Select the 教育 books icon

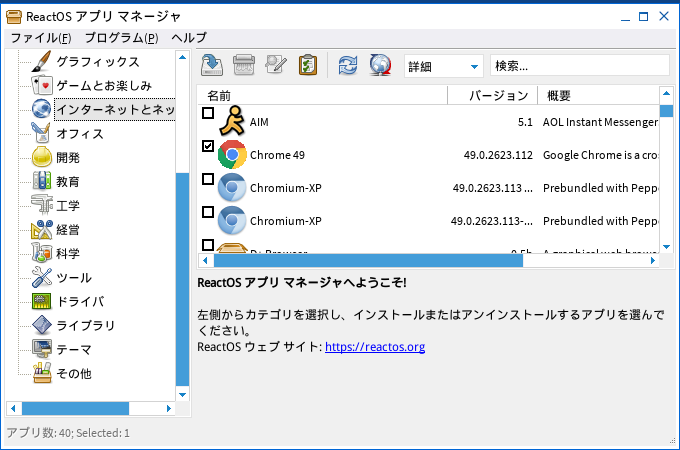pos(42,181)
